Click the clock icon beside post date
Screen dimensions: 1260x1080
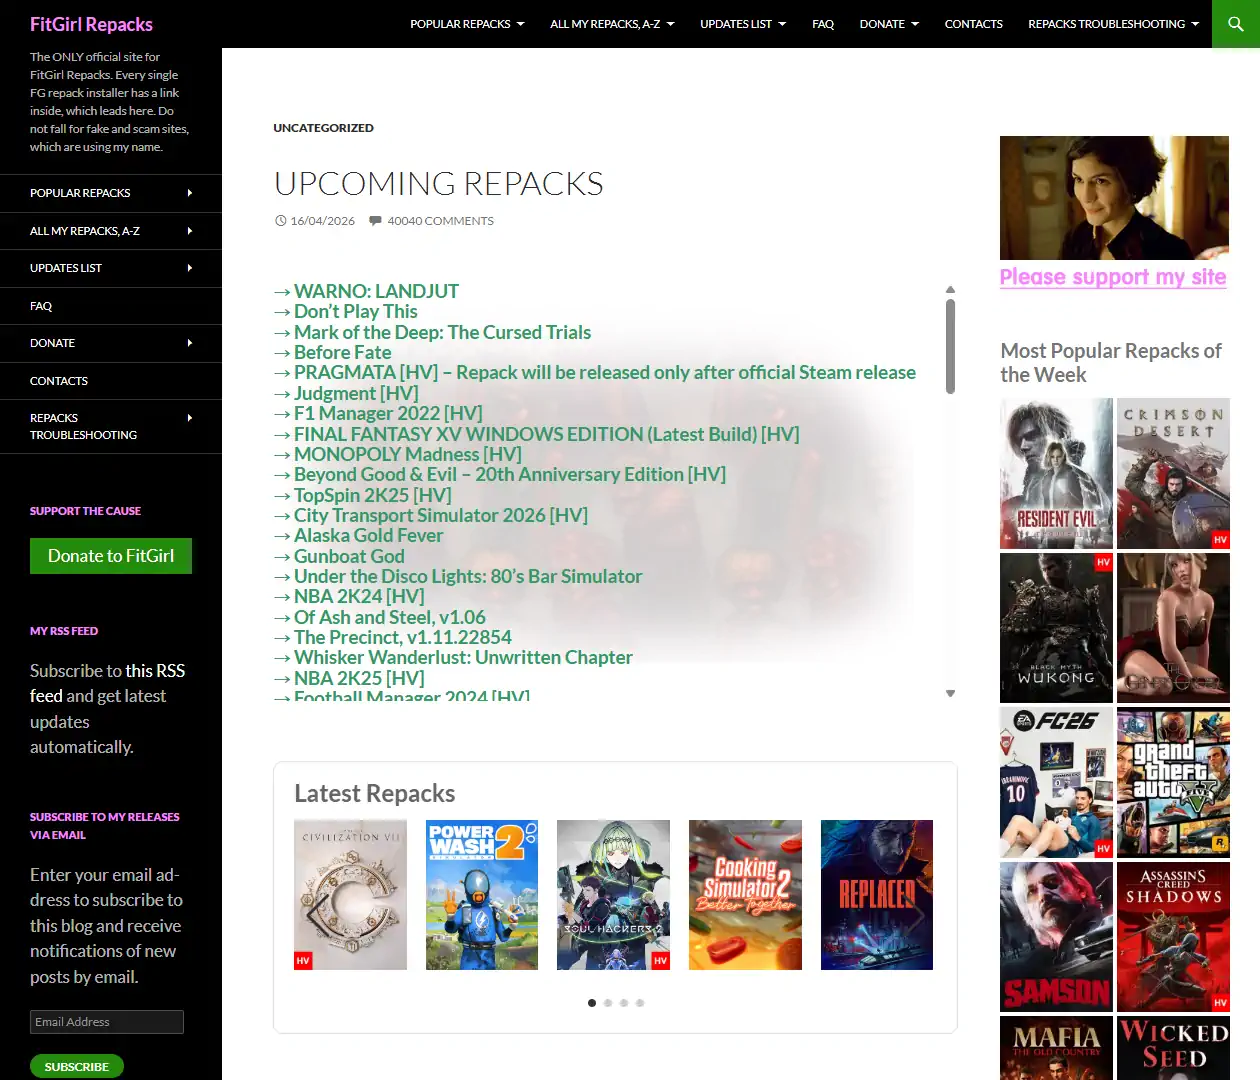pyautogui.click(x=281, y=221)
